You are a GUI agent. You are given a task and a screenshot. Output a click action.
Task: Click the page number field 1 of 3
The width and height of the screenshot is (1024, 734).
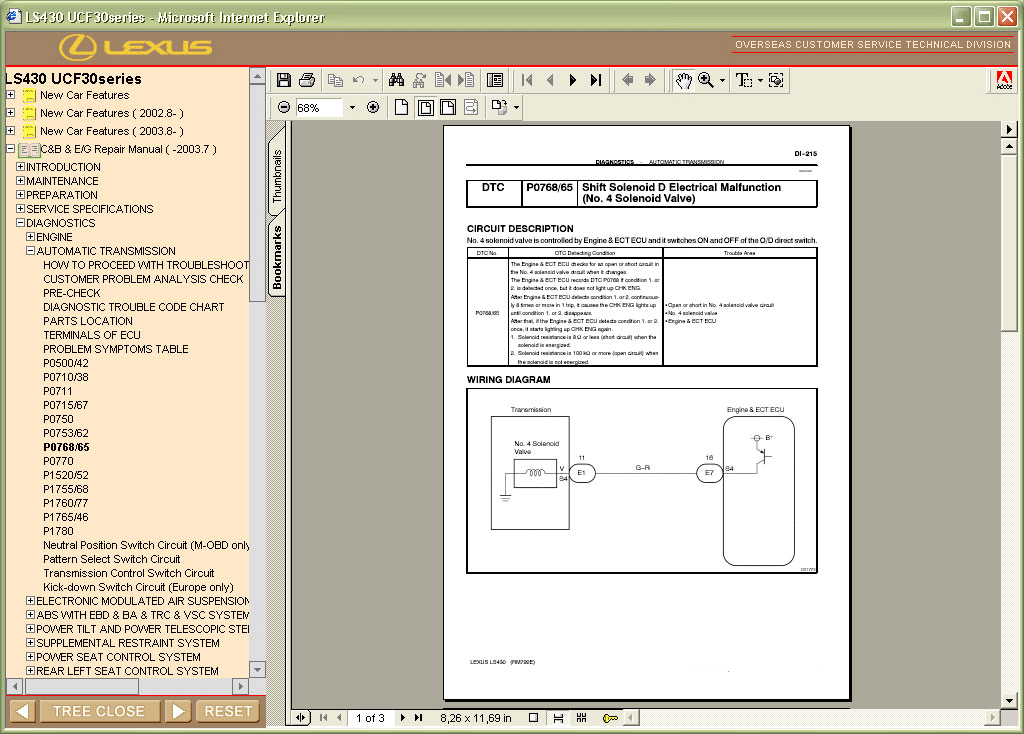370,718
